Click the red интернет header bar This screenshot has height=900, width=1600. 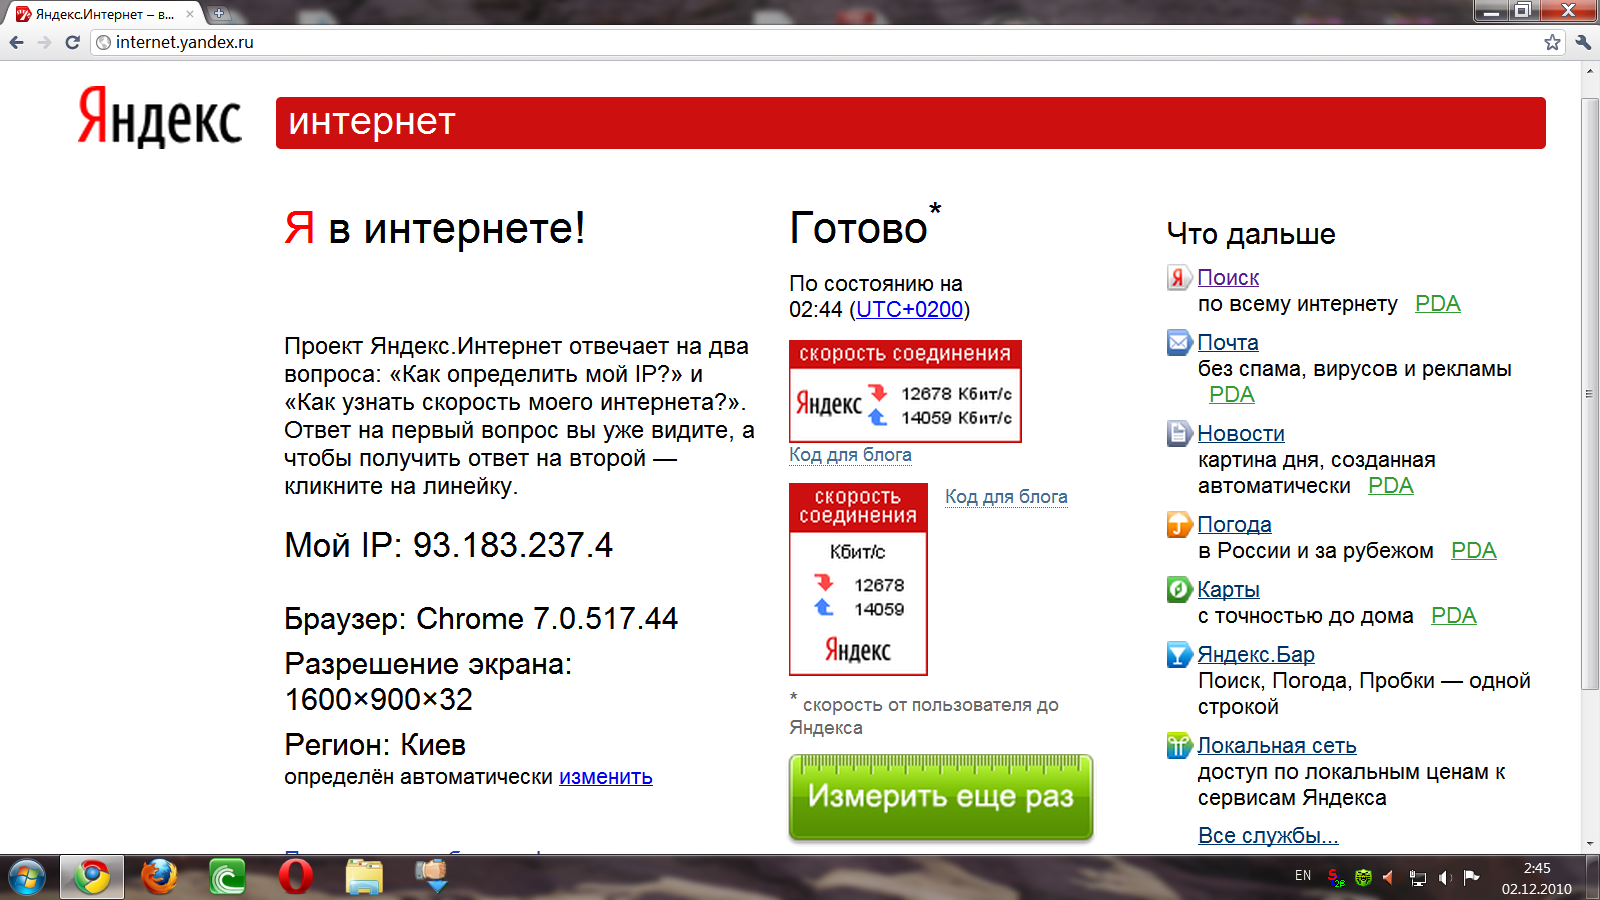click(910, 123)
